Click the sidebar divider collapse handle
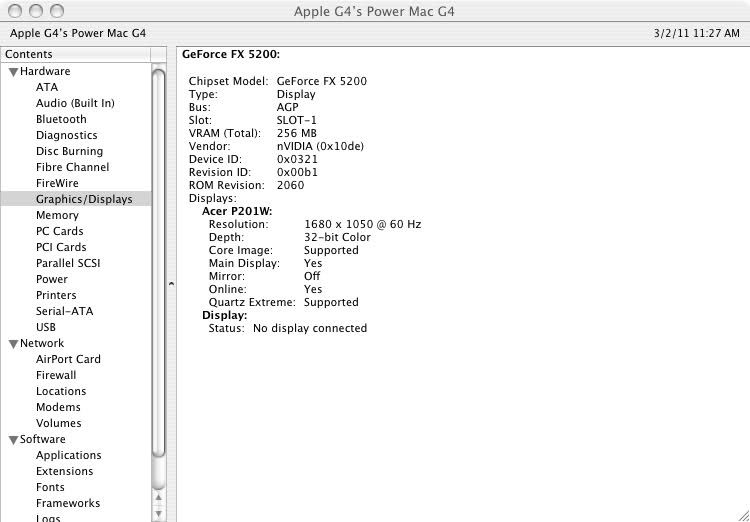The width and height of the screenshot is (750, 522). point(171,284)
